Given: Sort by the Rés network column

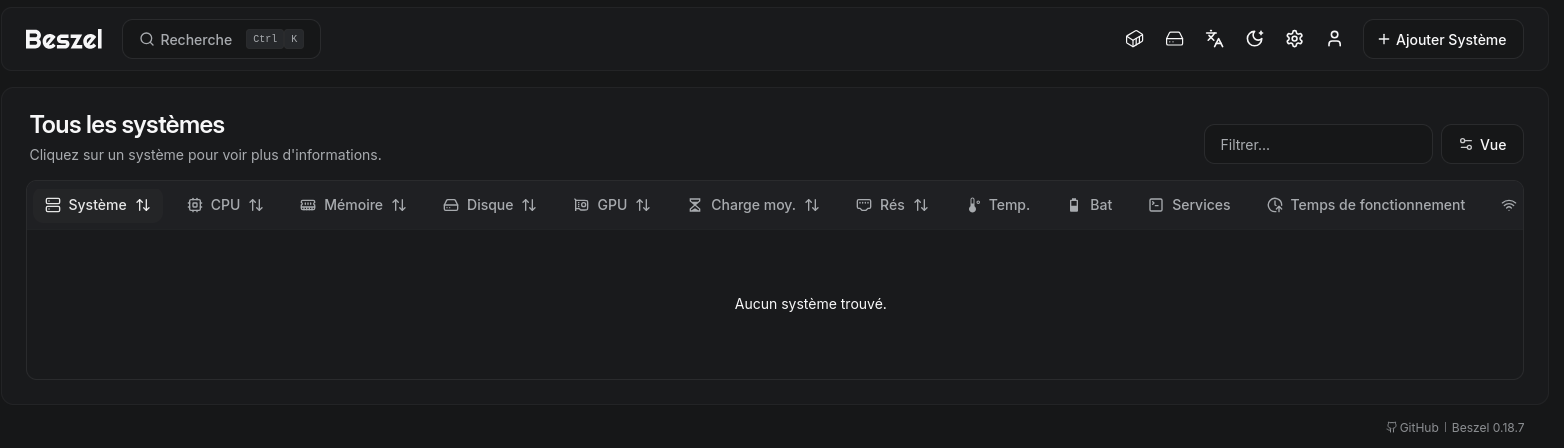Looking at the screenshot, I should (892, 205).
